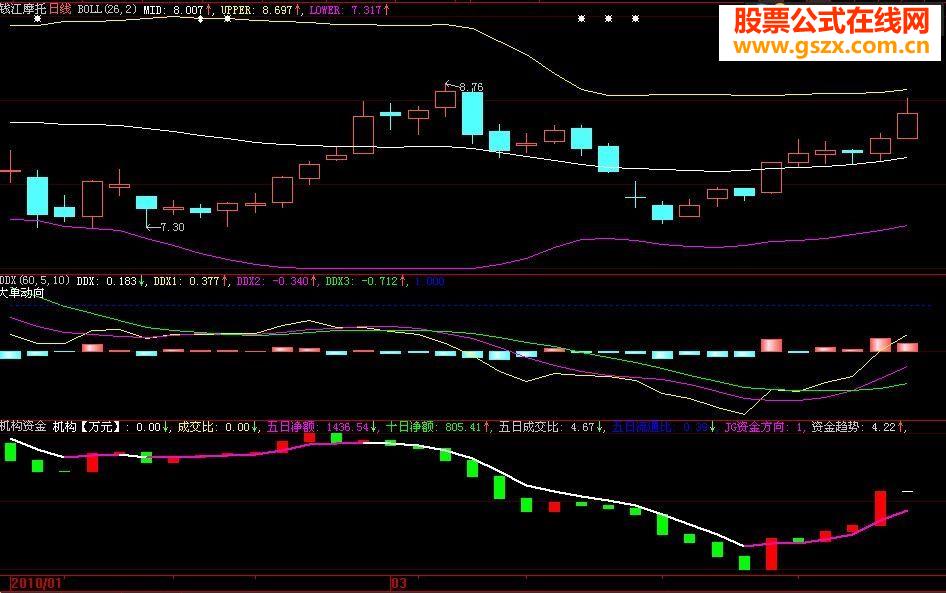
Task: Click the DDX1: 0.377 value
Action: 191,281
